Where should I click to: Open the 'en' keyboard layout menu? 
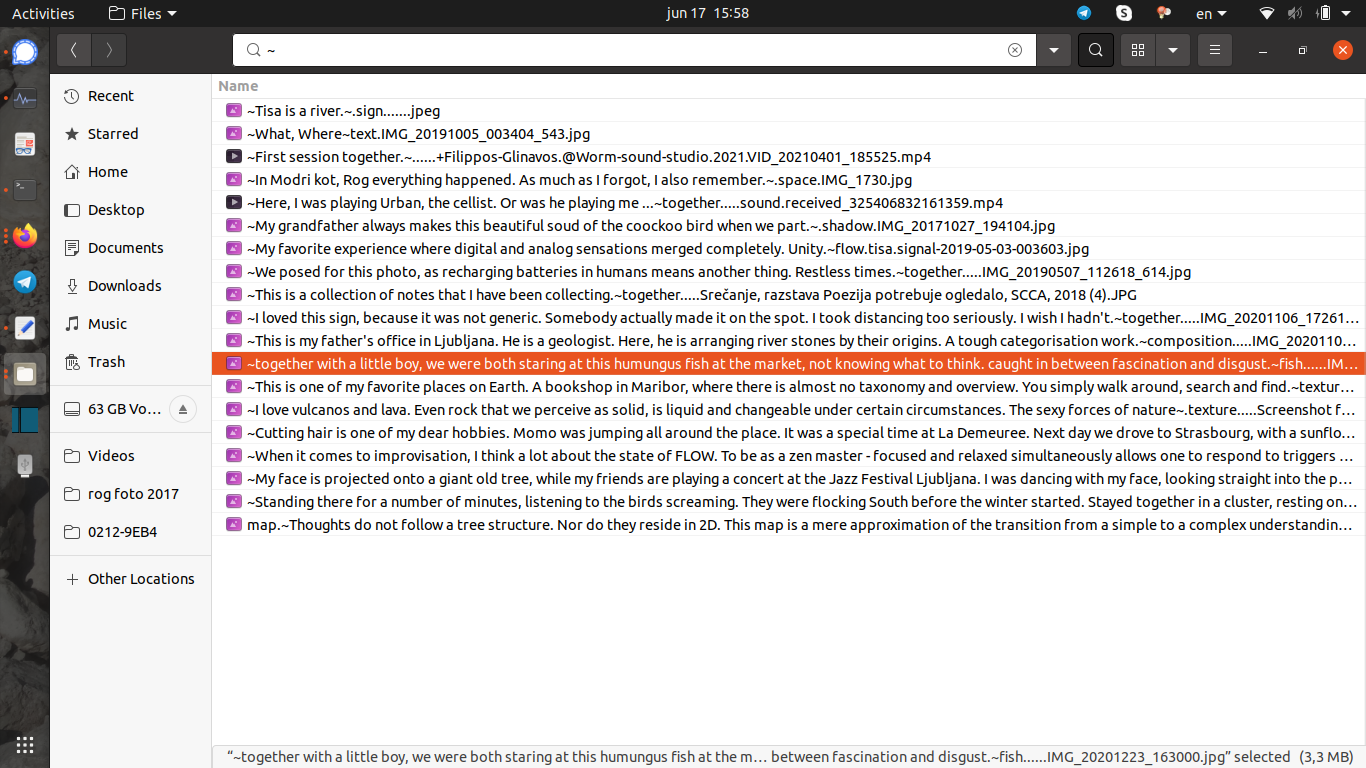point(1211,13)
